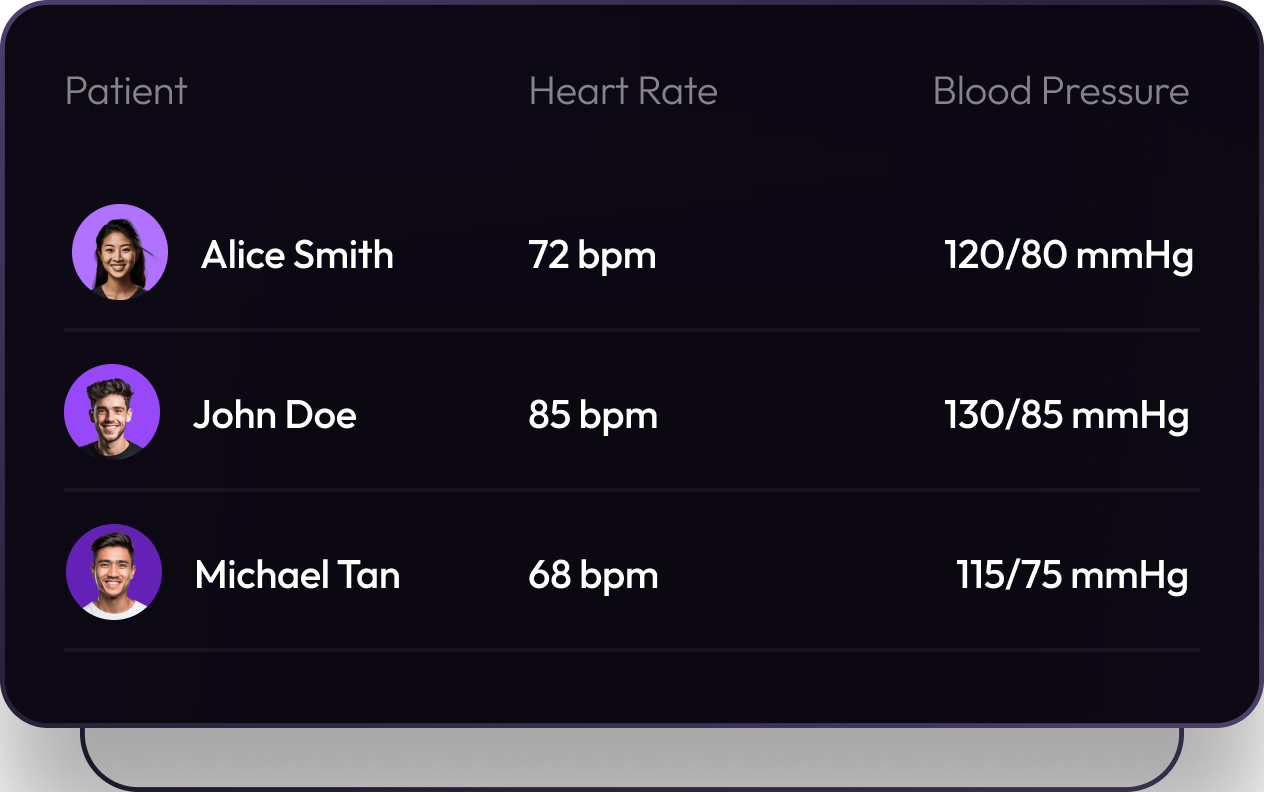Click Michael Tan's 68 bpm reading
Viewport: 1264px width, 792px height.
coord(593,576)
